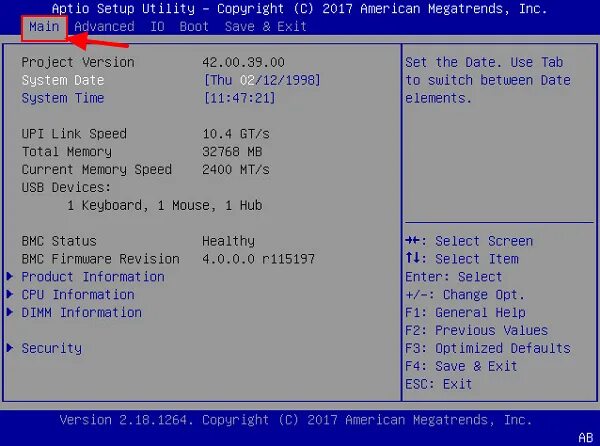Open DIMM Information submenu
600x446 pixels.
click(82, 313)
